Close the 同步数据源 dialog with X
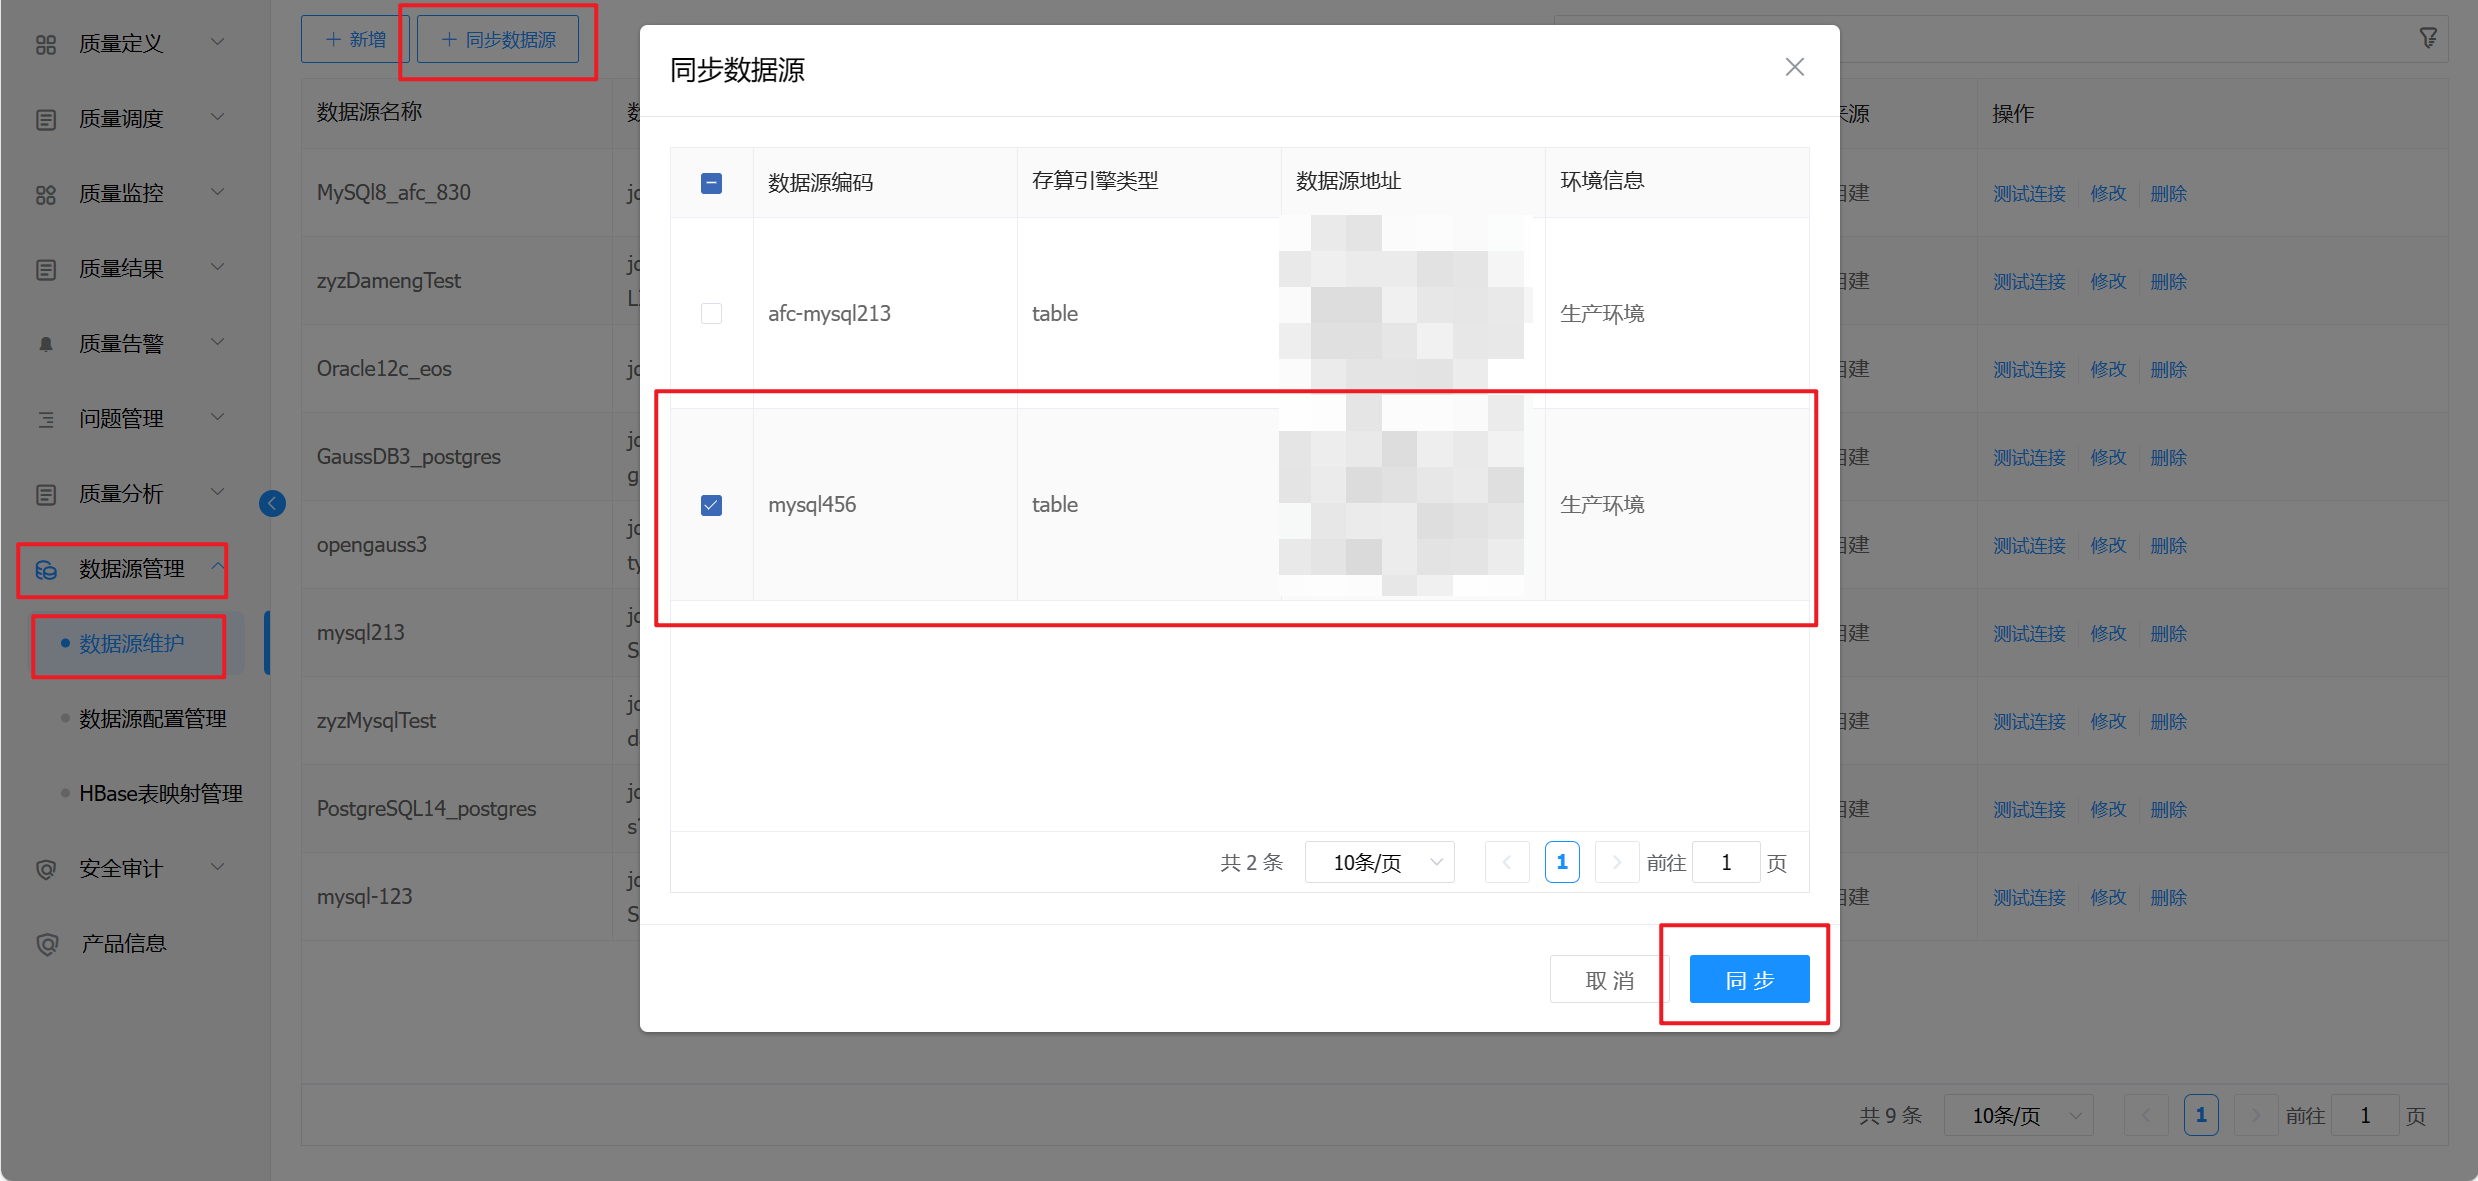Viewport: 2478px width, 1181px height. (x=1794, y=67)
